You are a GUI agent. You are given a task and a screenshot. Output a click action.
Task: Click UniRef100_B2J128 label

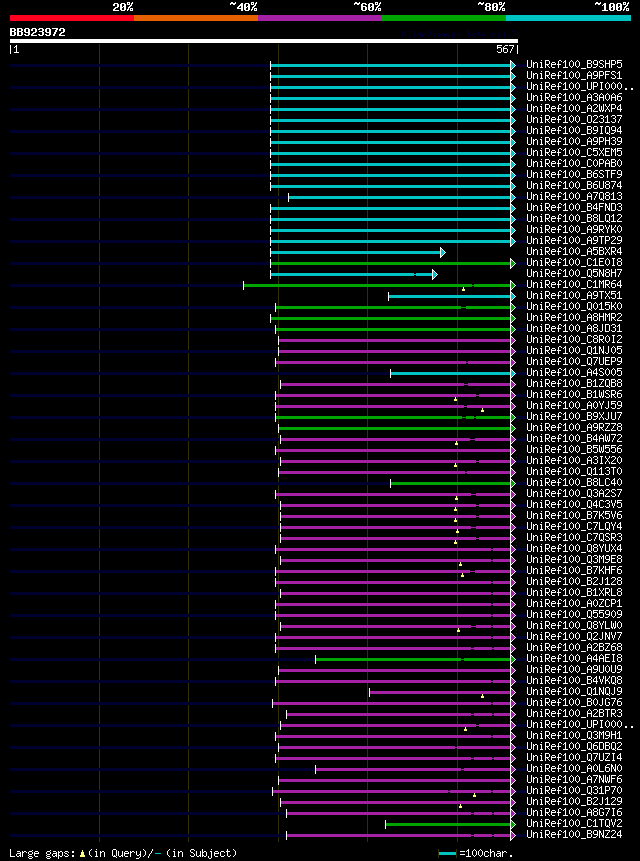tap(574, 581)
